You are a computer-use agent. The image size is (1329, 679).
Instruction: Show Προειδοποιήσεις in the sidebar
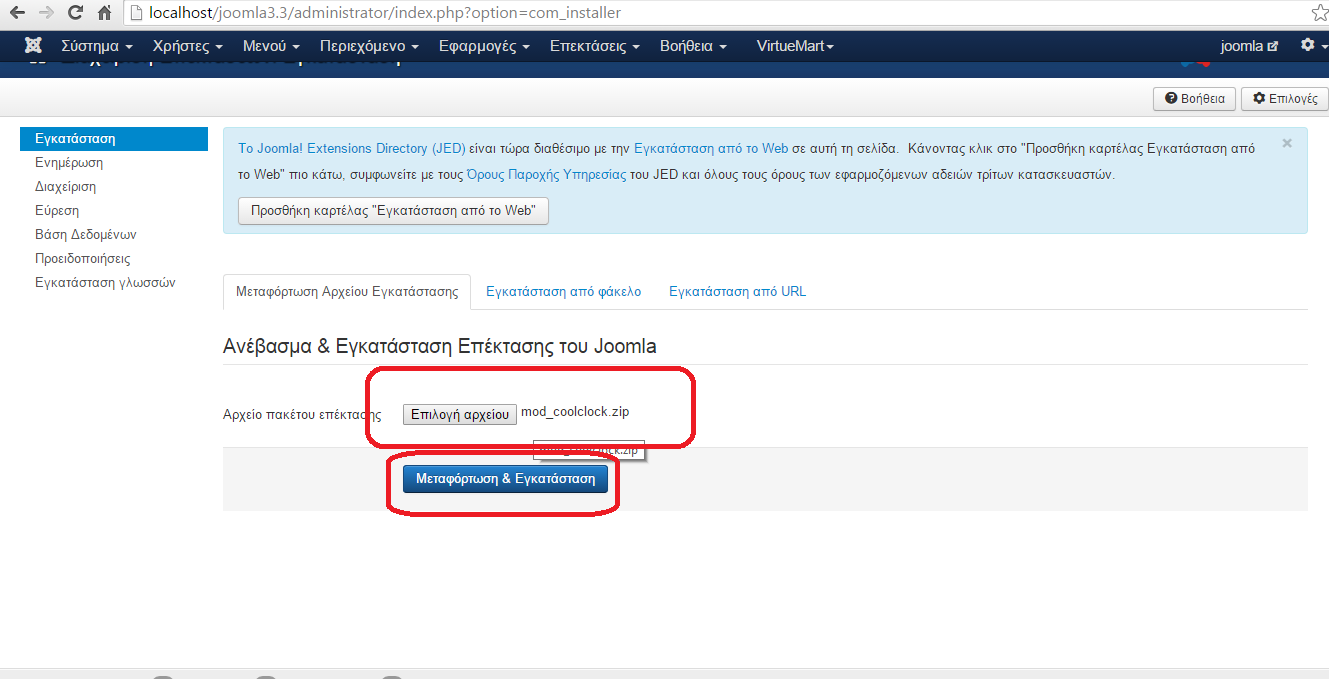[82, 259]
